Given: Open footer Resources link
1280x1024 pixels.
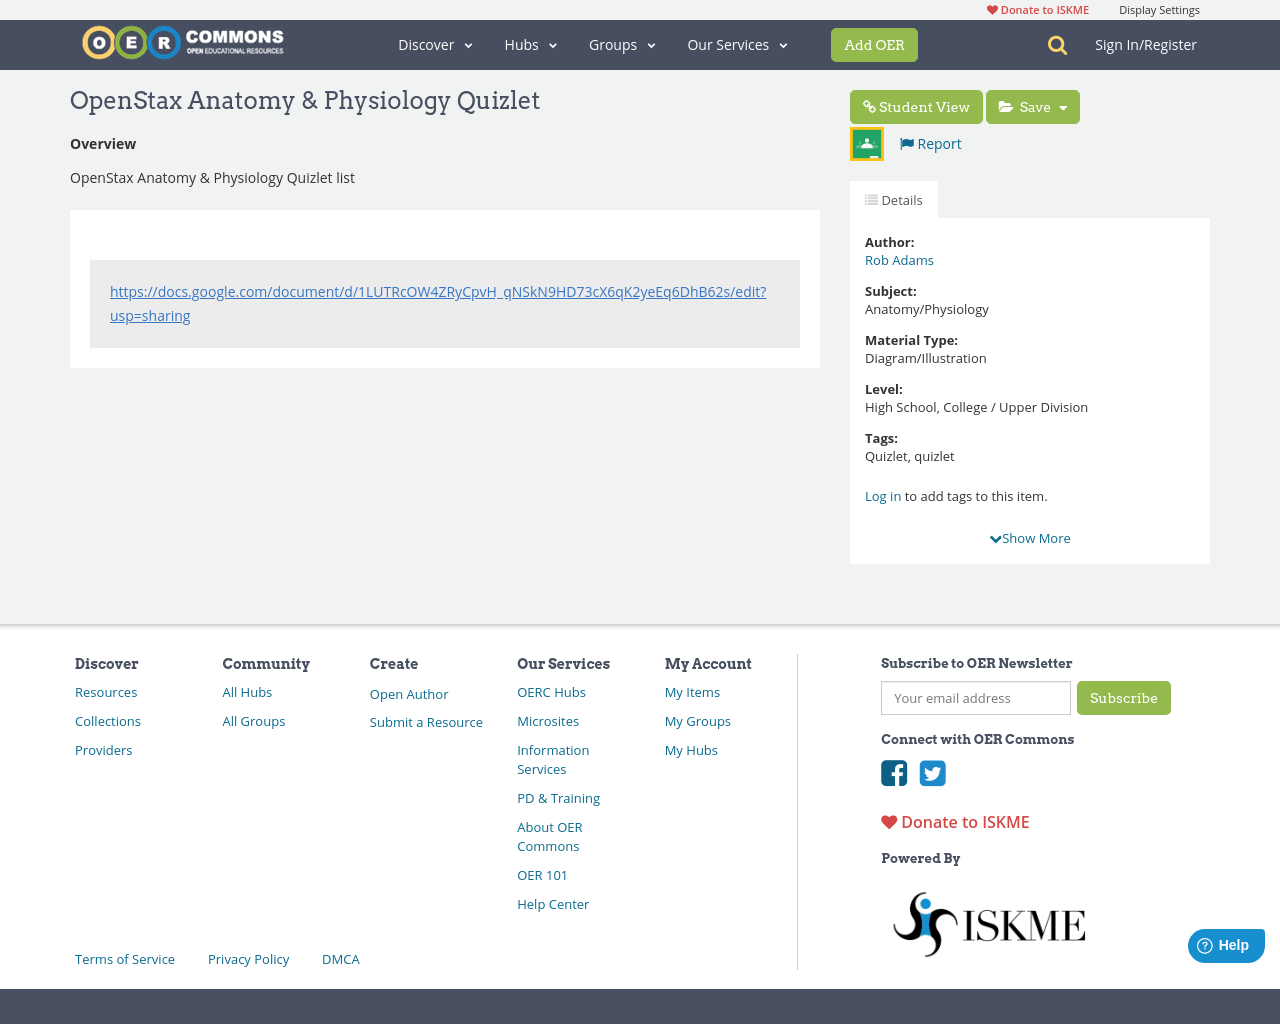Looking at the screenshot, I should point(106,692).
